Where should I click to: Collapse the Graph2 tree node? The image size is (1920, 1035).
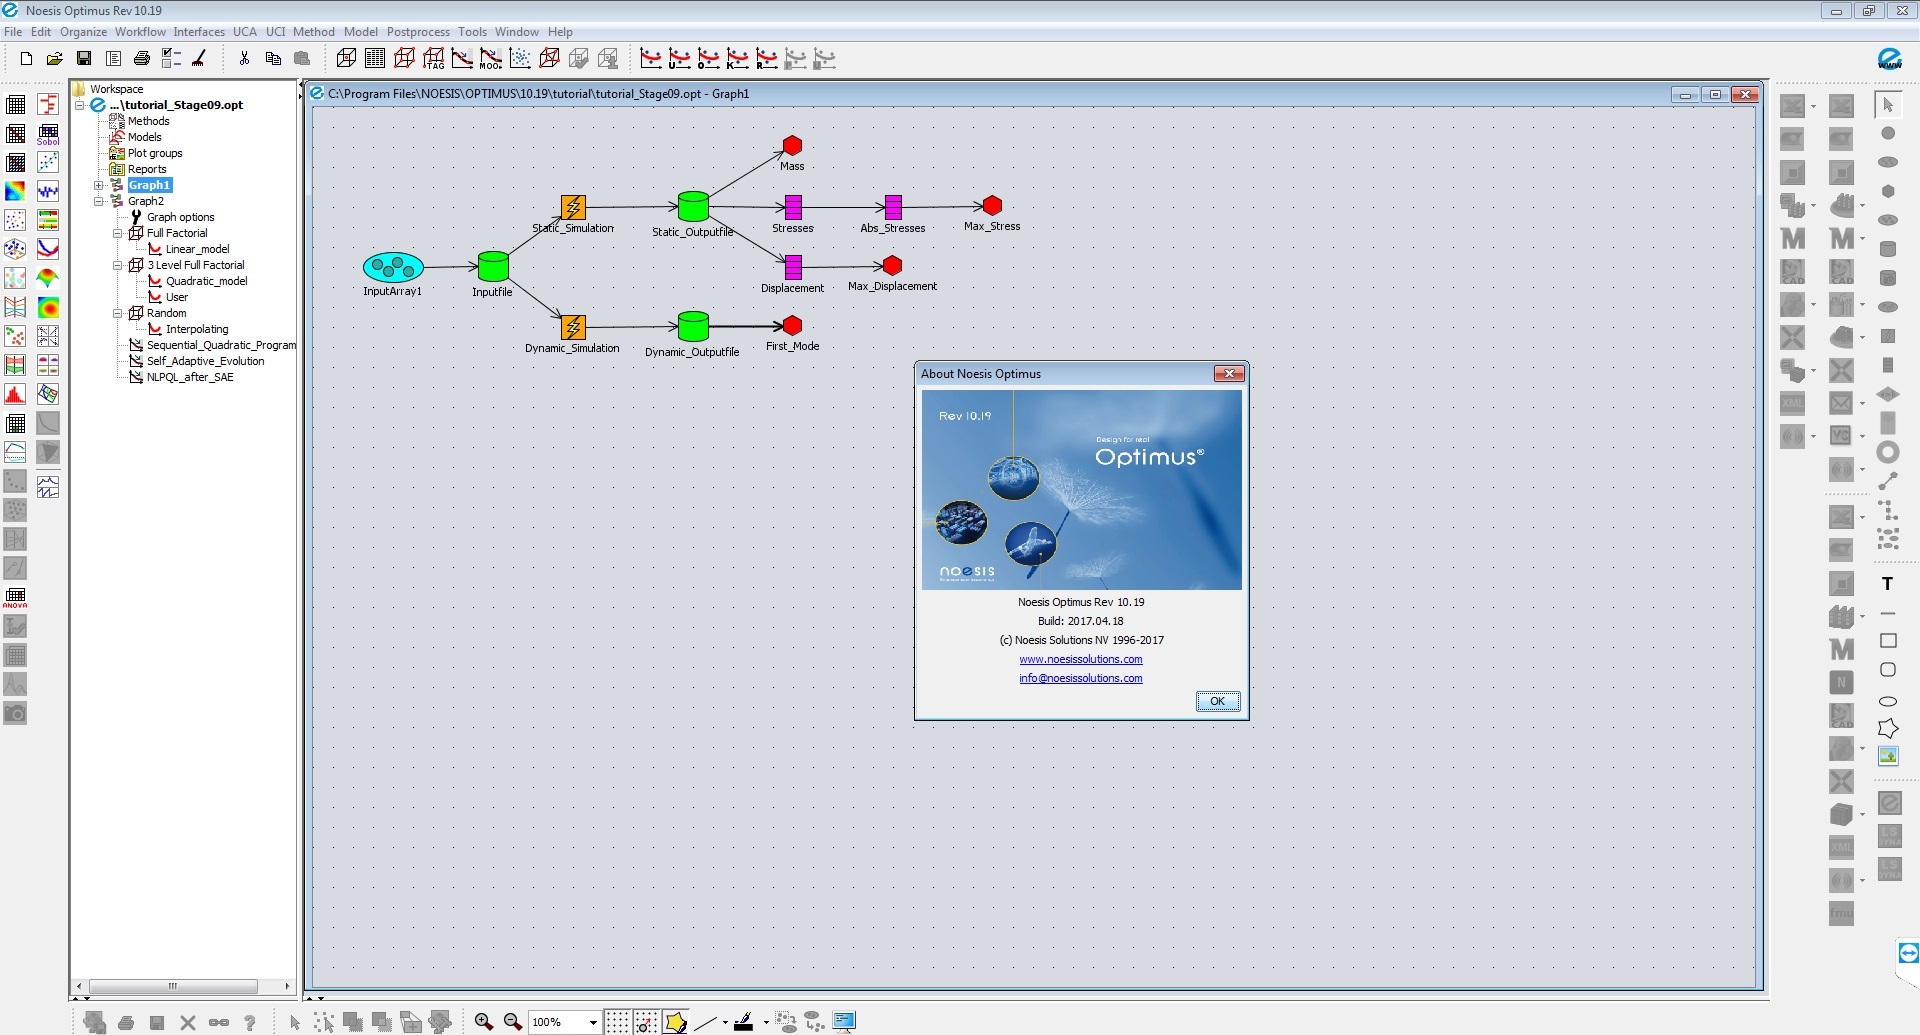[99, 201]
